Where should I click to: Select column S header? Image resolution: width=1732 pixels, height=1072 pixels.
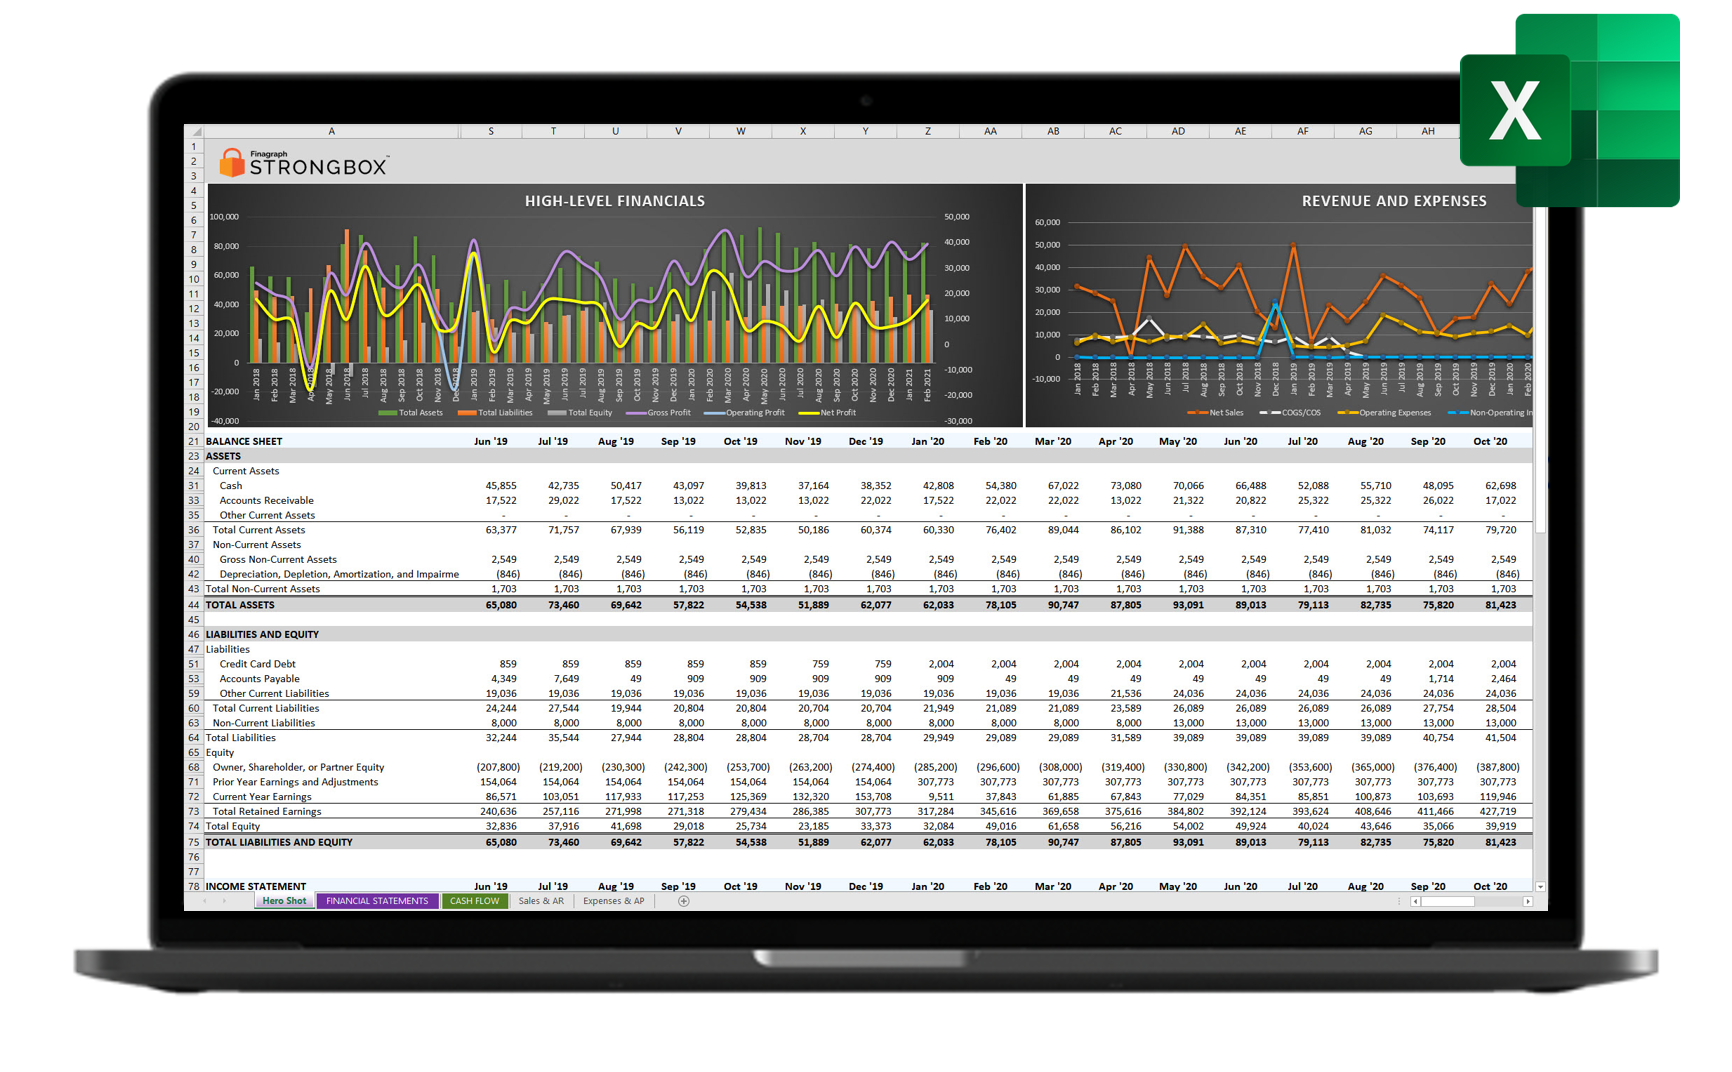tap(490, 131)
